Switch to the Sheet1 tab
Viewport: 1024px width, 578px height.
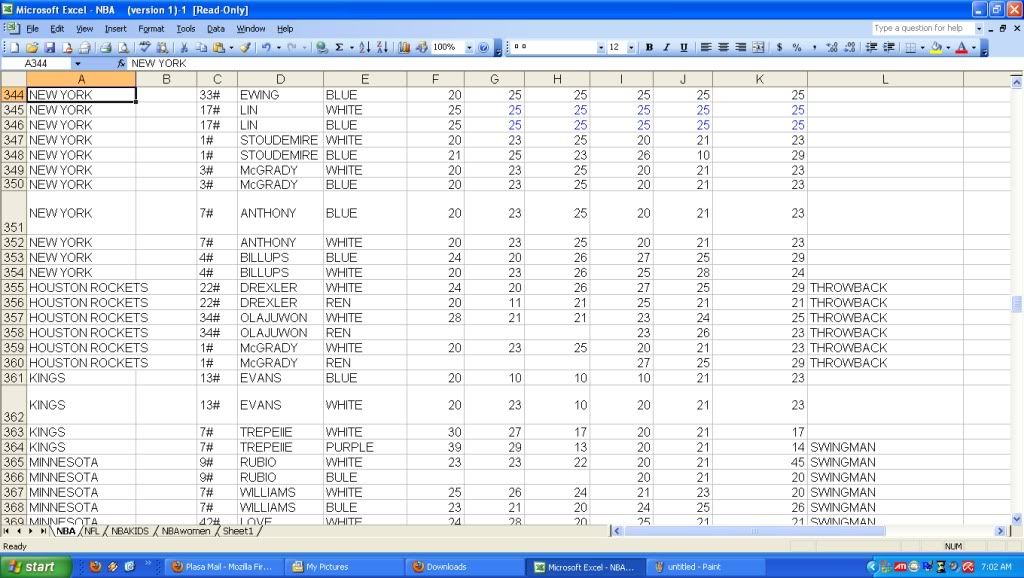[x=238, y=531]
